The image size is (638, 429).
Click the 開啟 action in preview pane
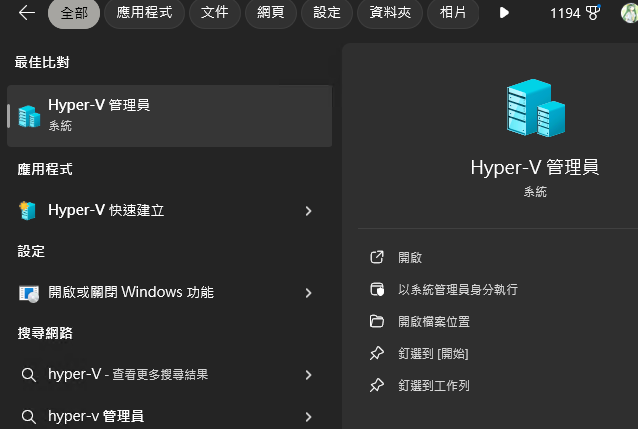410,258
